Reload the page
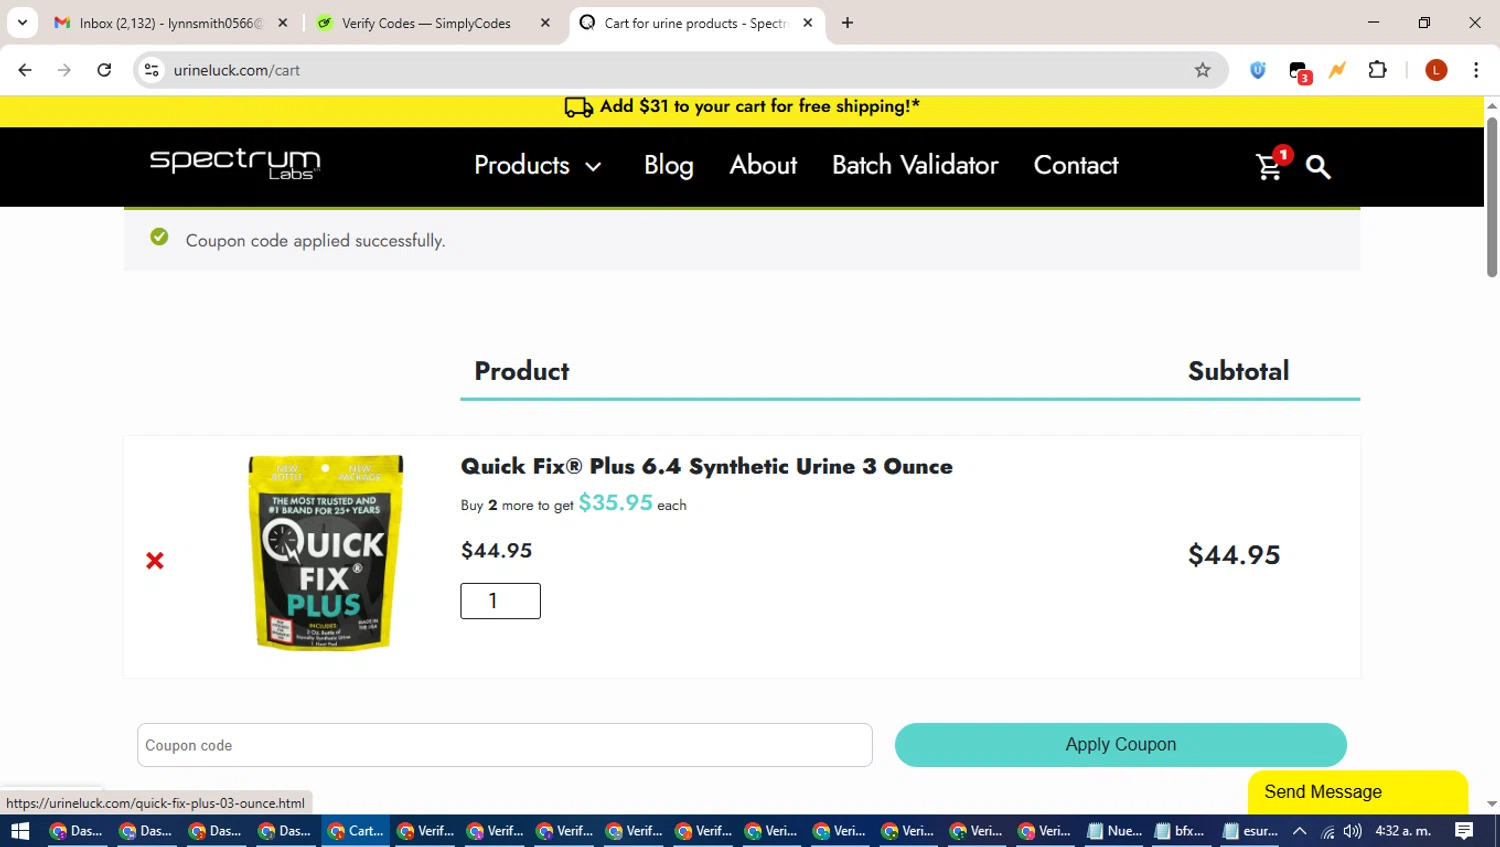 coord(104,70)
